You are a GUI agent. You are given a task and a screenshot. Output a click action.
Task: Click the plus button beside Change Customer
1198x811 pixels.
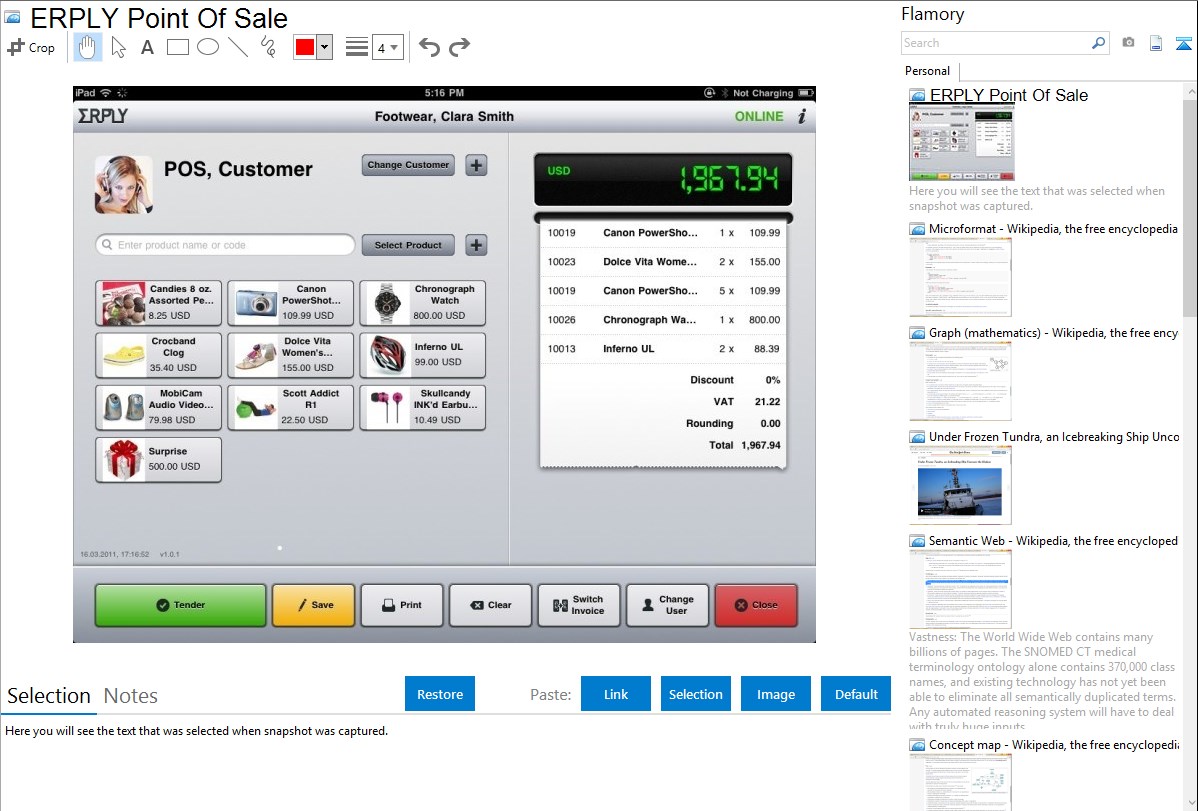click(x=476, y=165)
